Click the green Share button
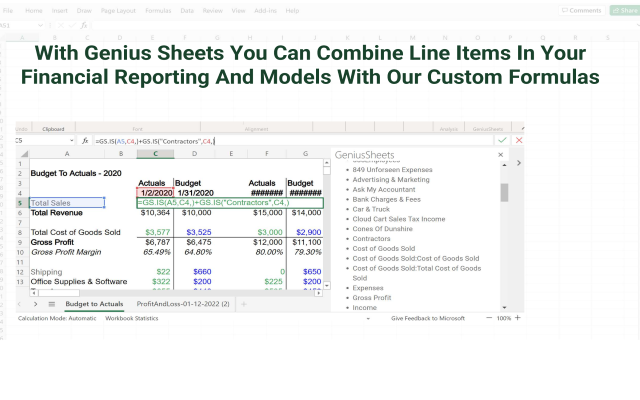 624,10
